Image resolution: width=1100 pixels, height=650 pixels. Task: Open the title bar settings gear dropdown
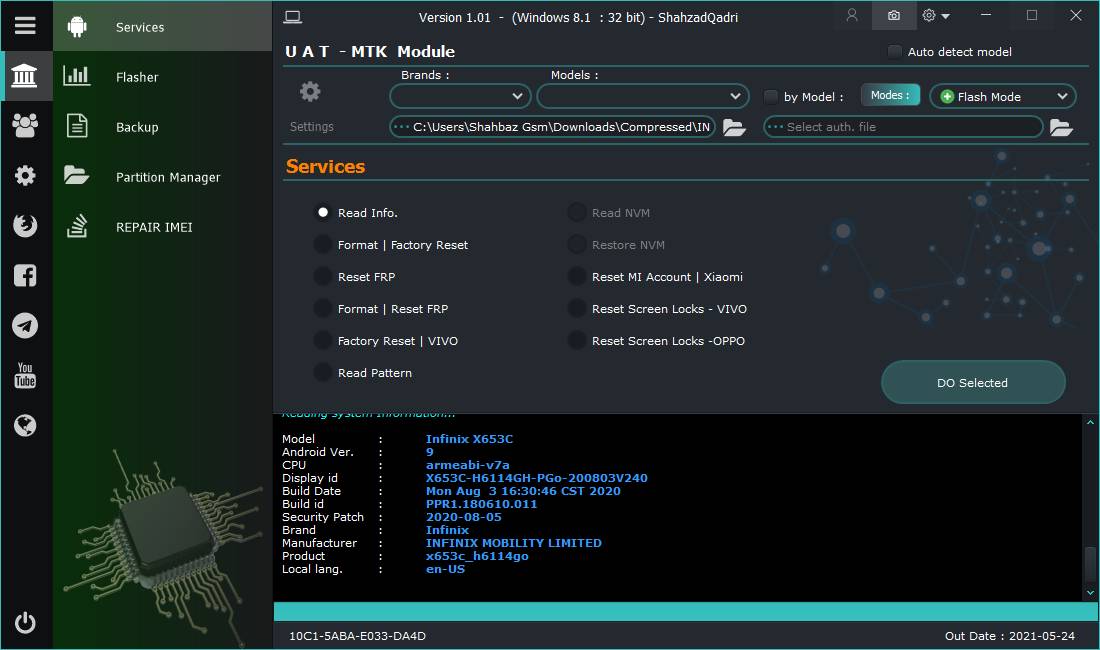coord(936,15)
